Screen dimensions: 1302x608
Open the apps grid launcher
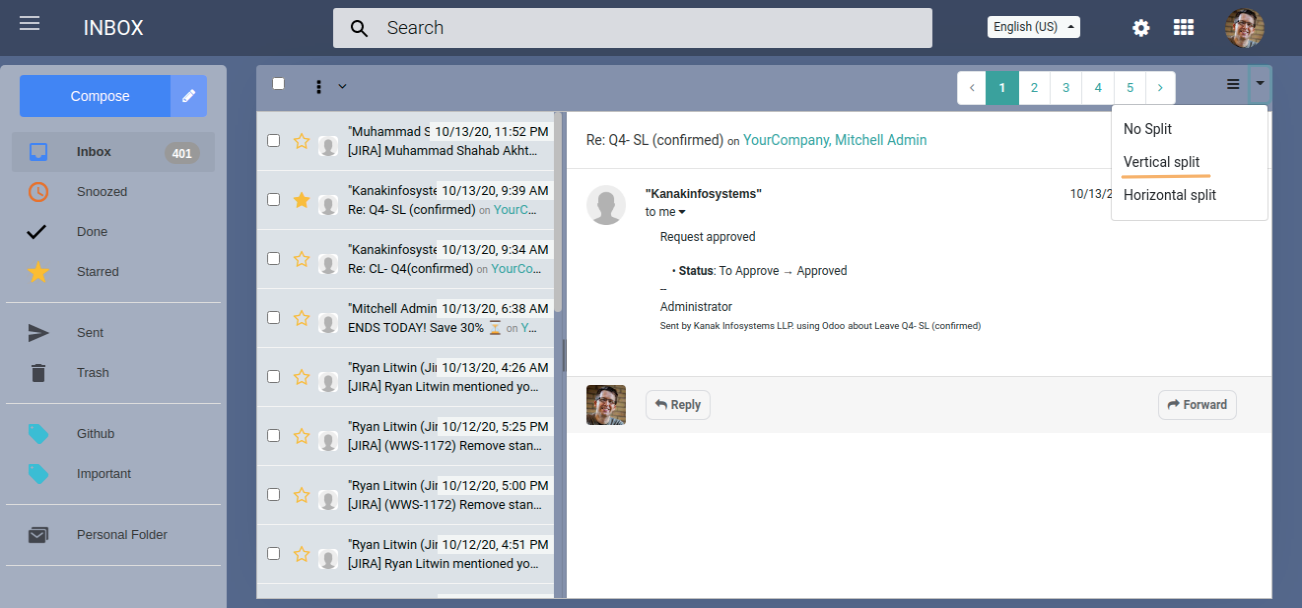coord(1184,28)
